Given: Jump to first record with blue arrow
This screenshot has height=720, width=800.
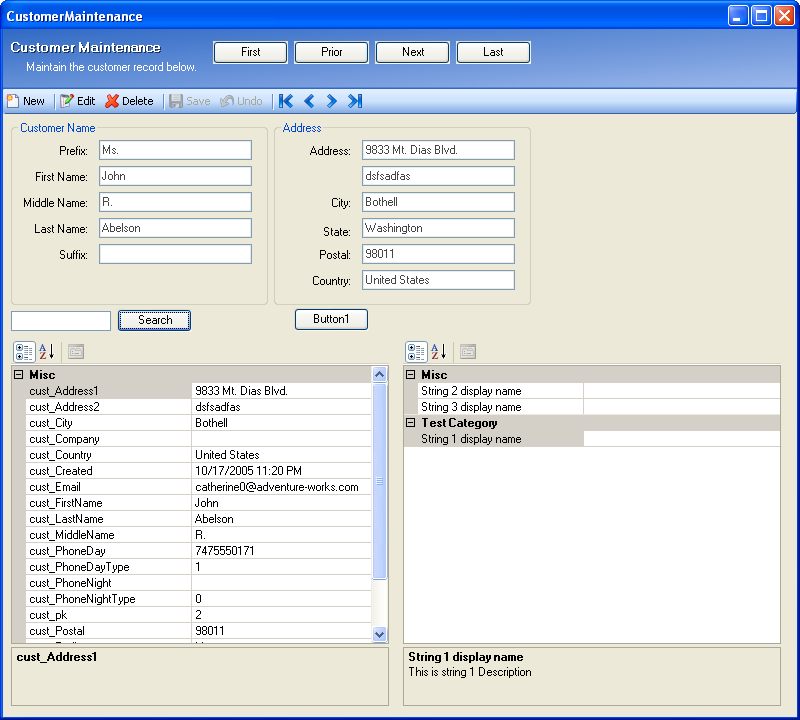Looking at the screenshot, I should point(286,101).
